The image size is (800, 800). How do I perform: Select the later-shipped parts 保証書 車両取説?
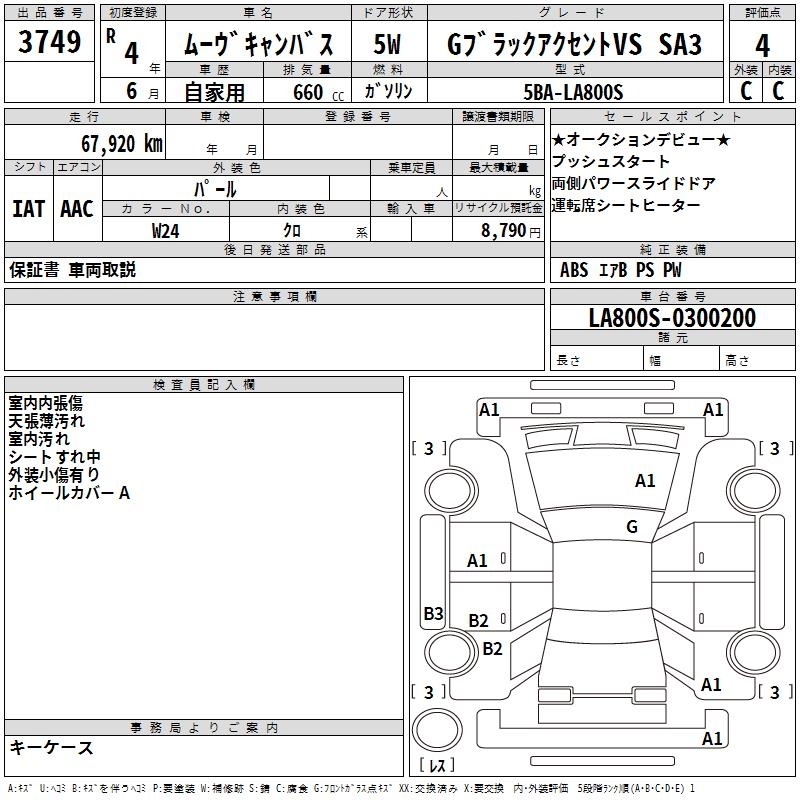point(72,270)
